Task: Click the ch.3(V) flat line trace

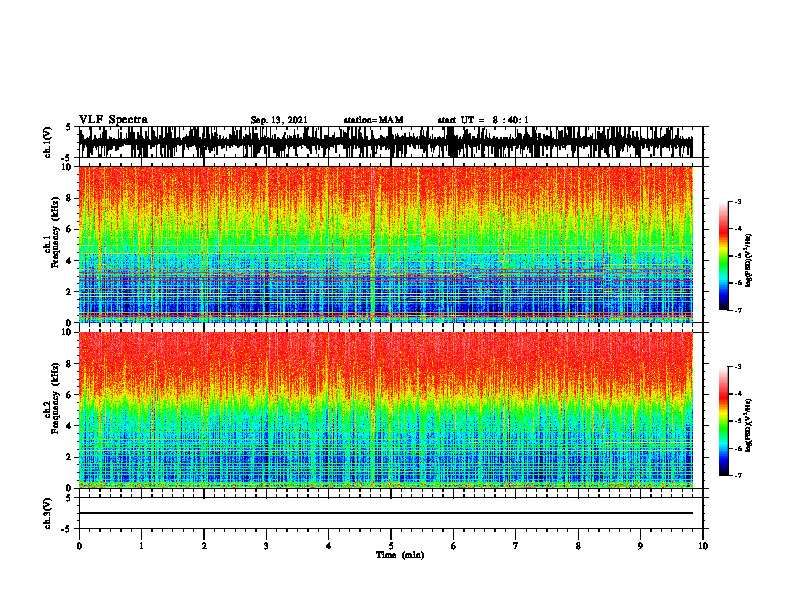Action: [x=385, y=513]
